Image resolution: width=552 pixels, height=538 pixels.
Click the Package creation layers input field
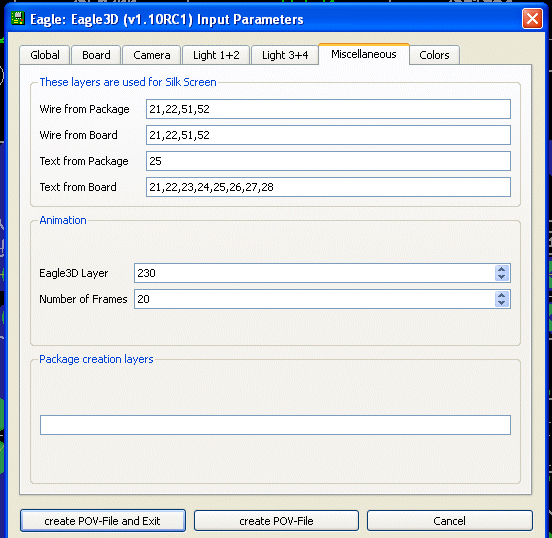pyautogui.click(x=275, y=425)
